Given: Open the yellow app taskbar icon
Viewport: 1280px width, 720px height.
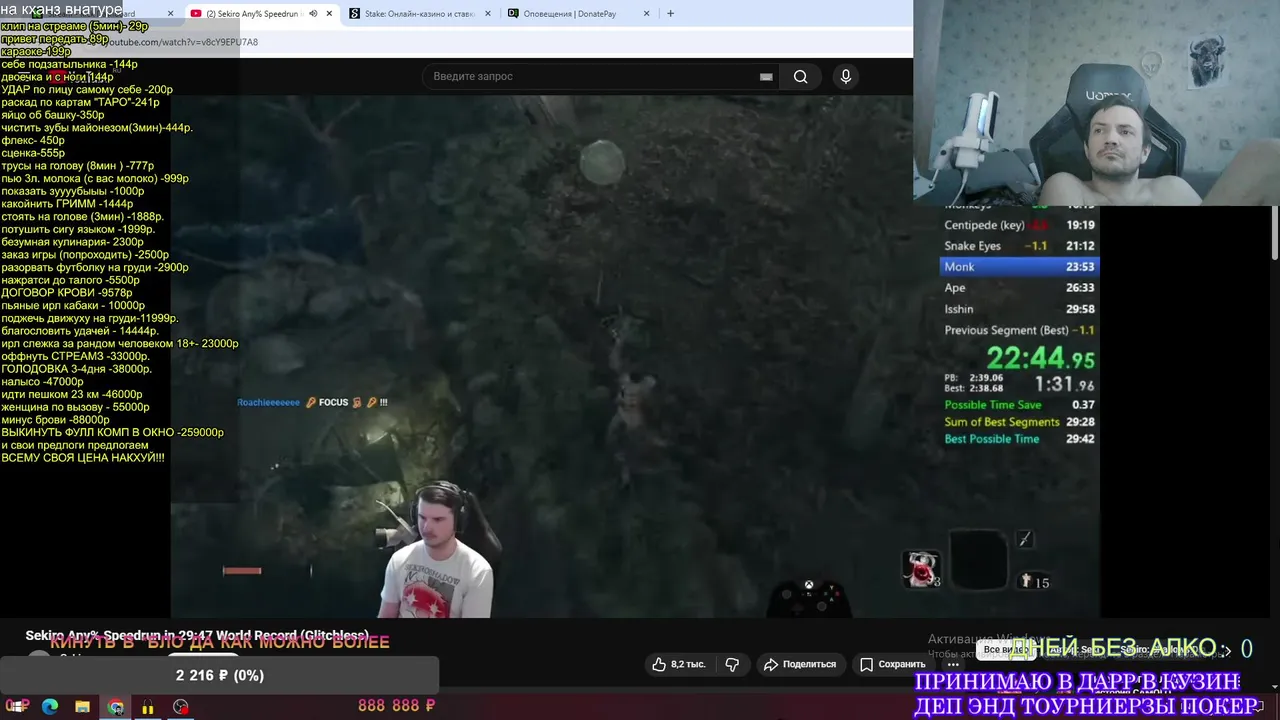Looking at the screenshot, I should point(148,707).
